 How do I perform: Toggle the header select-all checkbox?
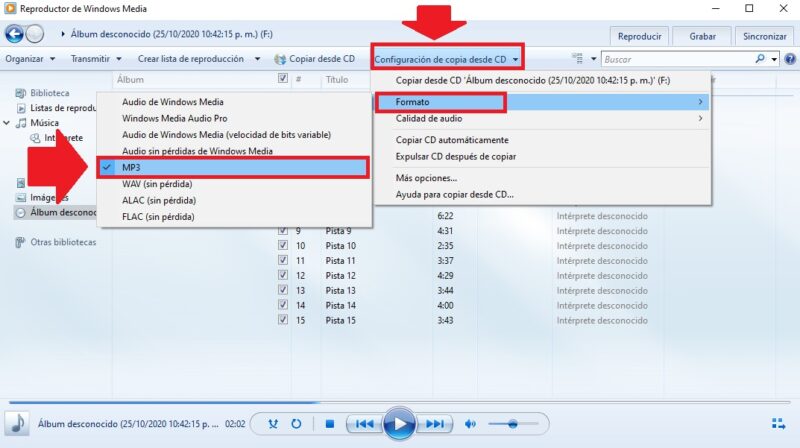[x=283, y=78]
